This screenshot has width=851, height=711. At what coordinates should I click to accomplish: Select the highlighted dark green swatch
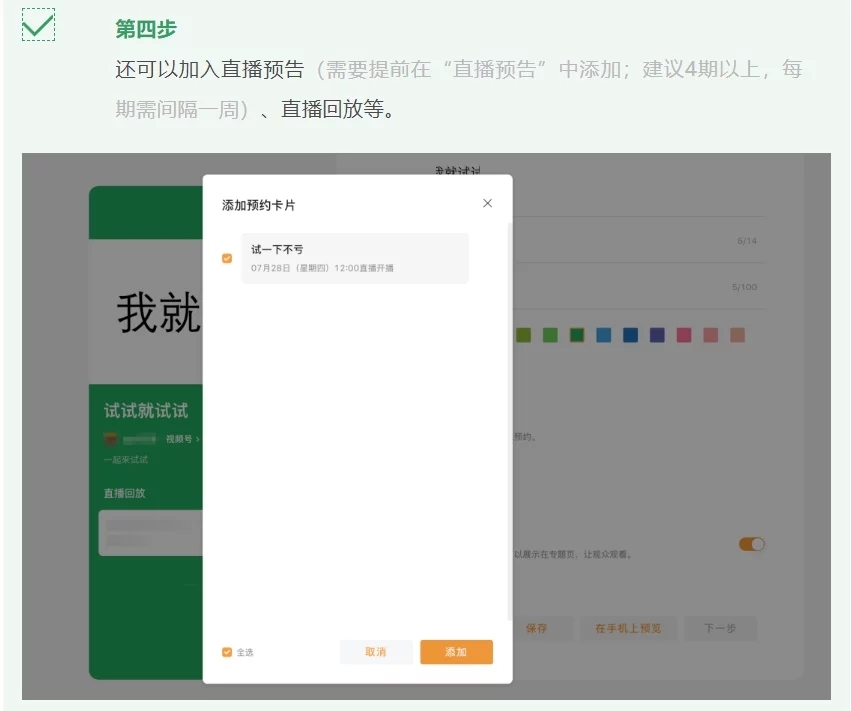coord(577,335)
